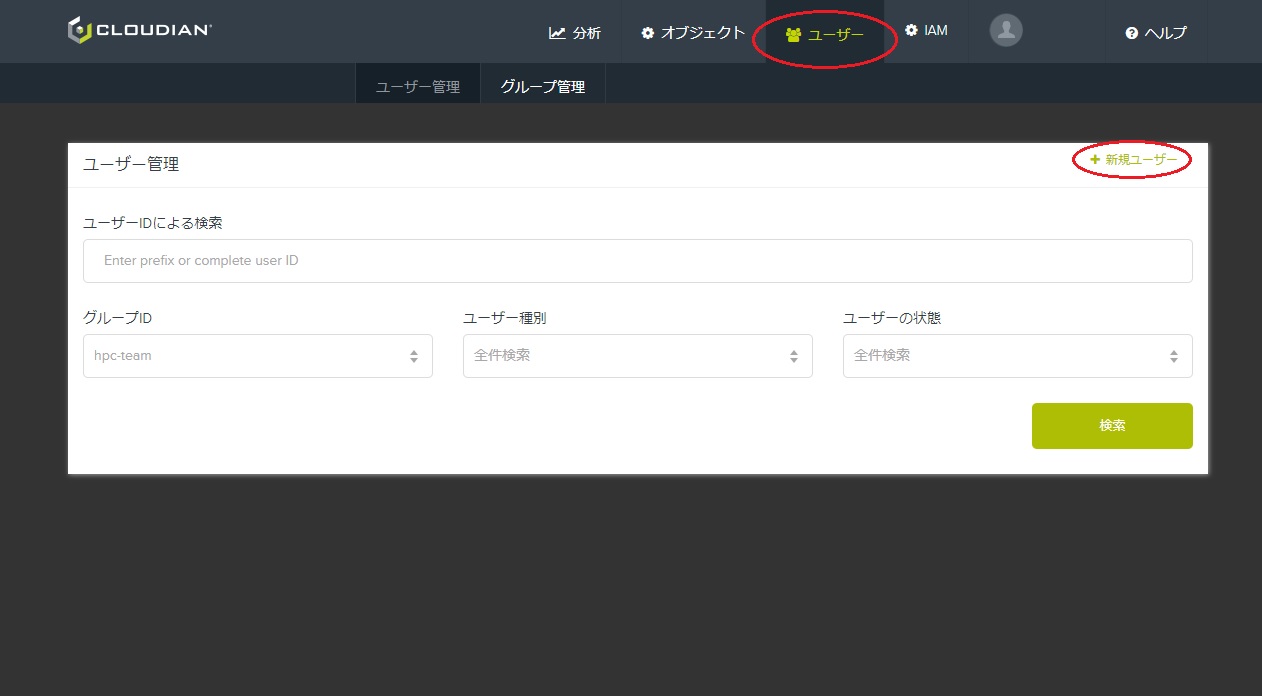
Task: Click the plus icon beside 新規ユーザー
Action: click(1095, 160)
